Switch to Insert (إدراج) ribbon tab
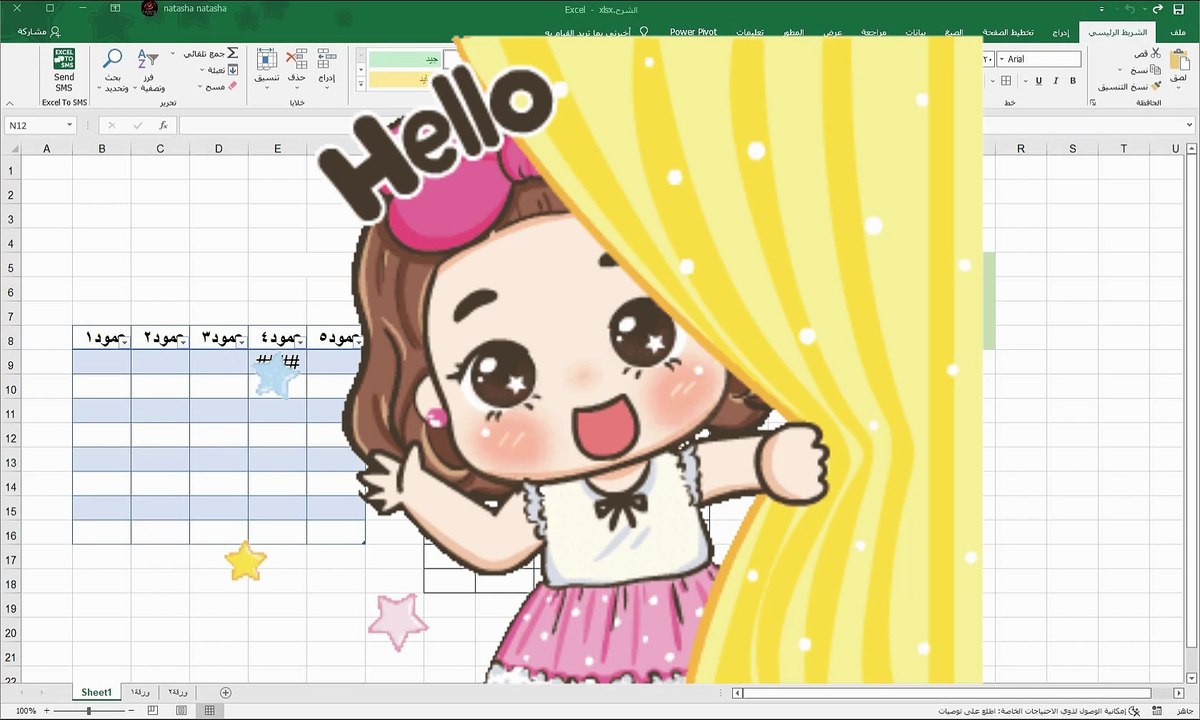The width and height of the screenshot is (1200, 720). [1061, 32]
